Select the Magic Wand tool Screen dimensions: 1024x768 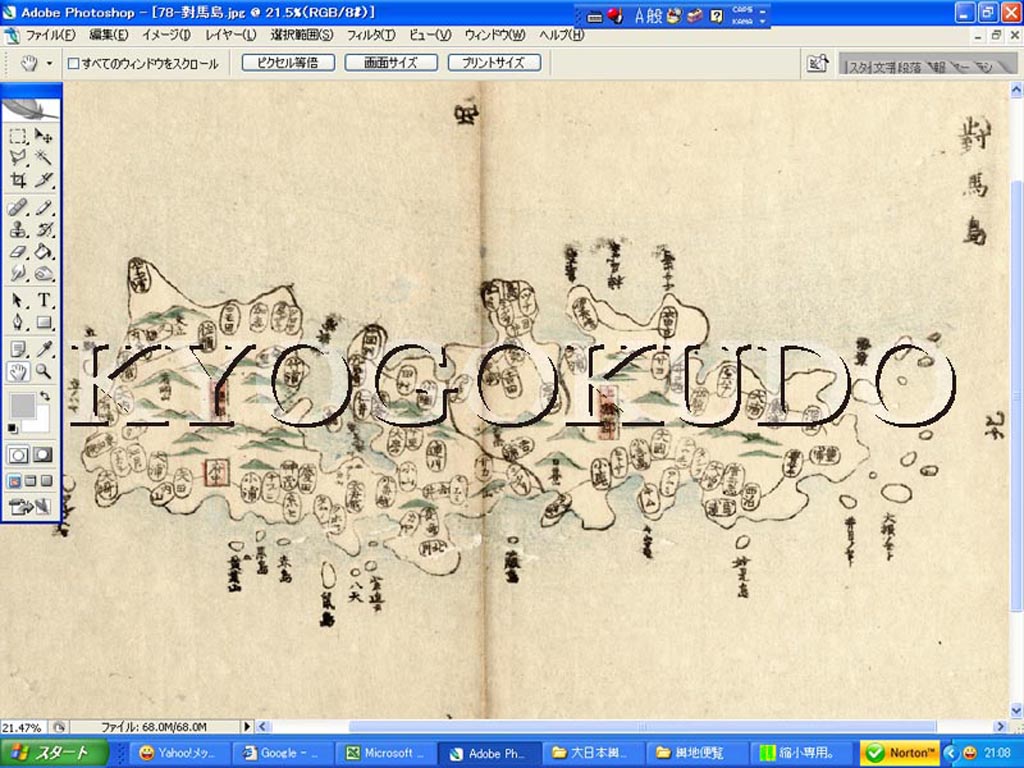pyautogui.click(x=44, y=157)
